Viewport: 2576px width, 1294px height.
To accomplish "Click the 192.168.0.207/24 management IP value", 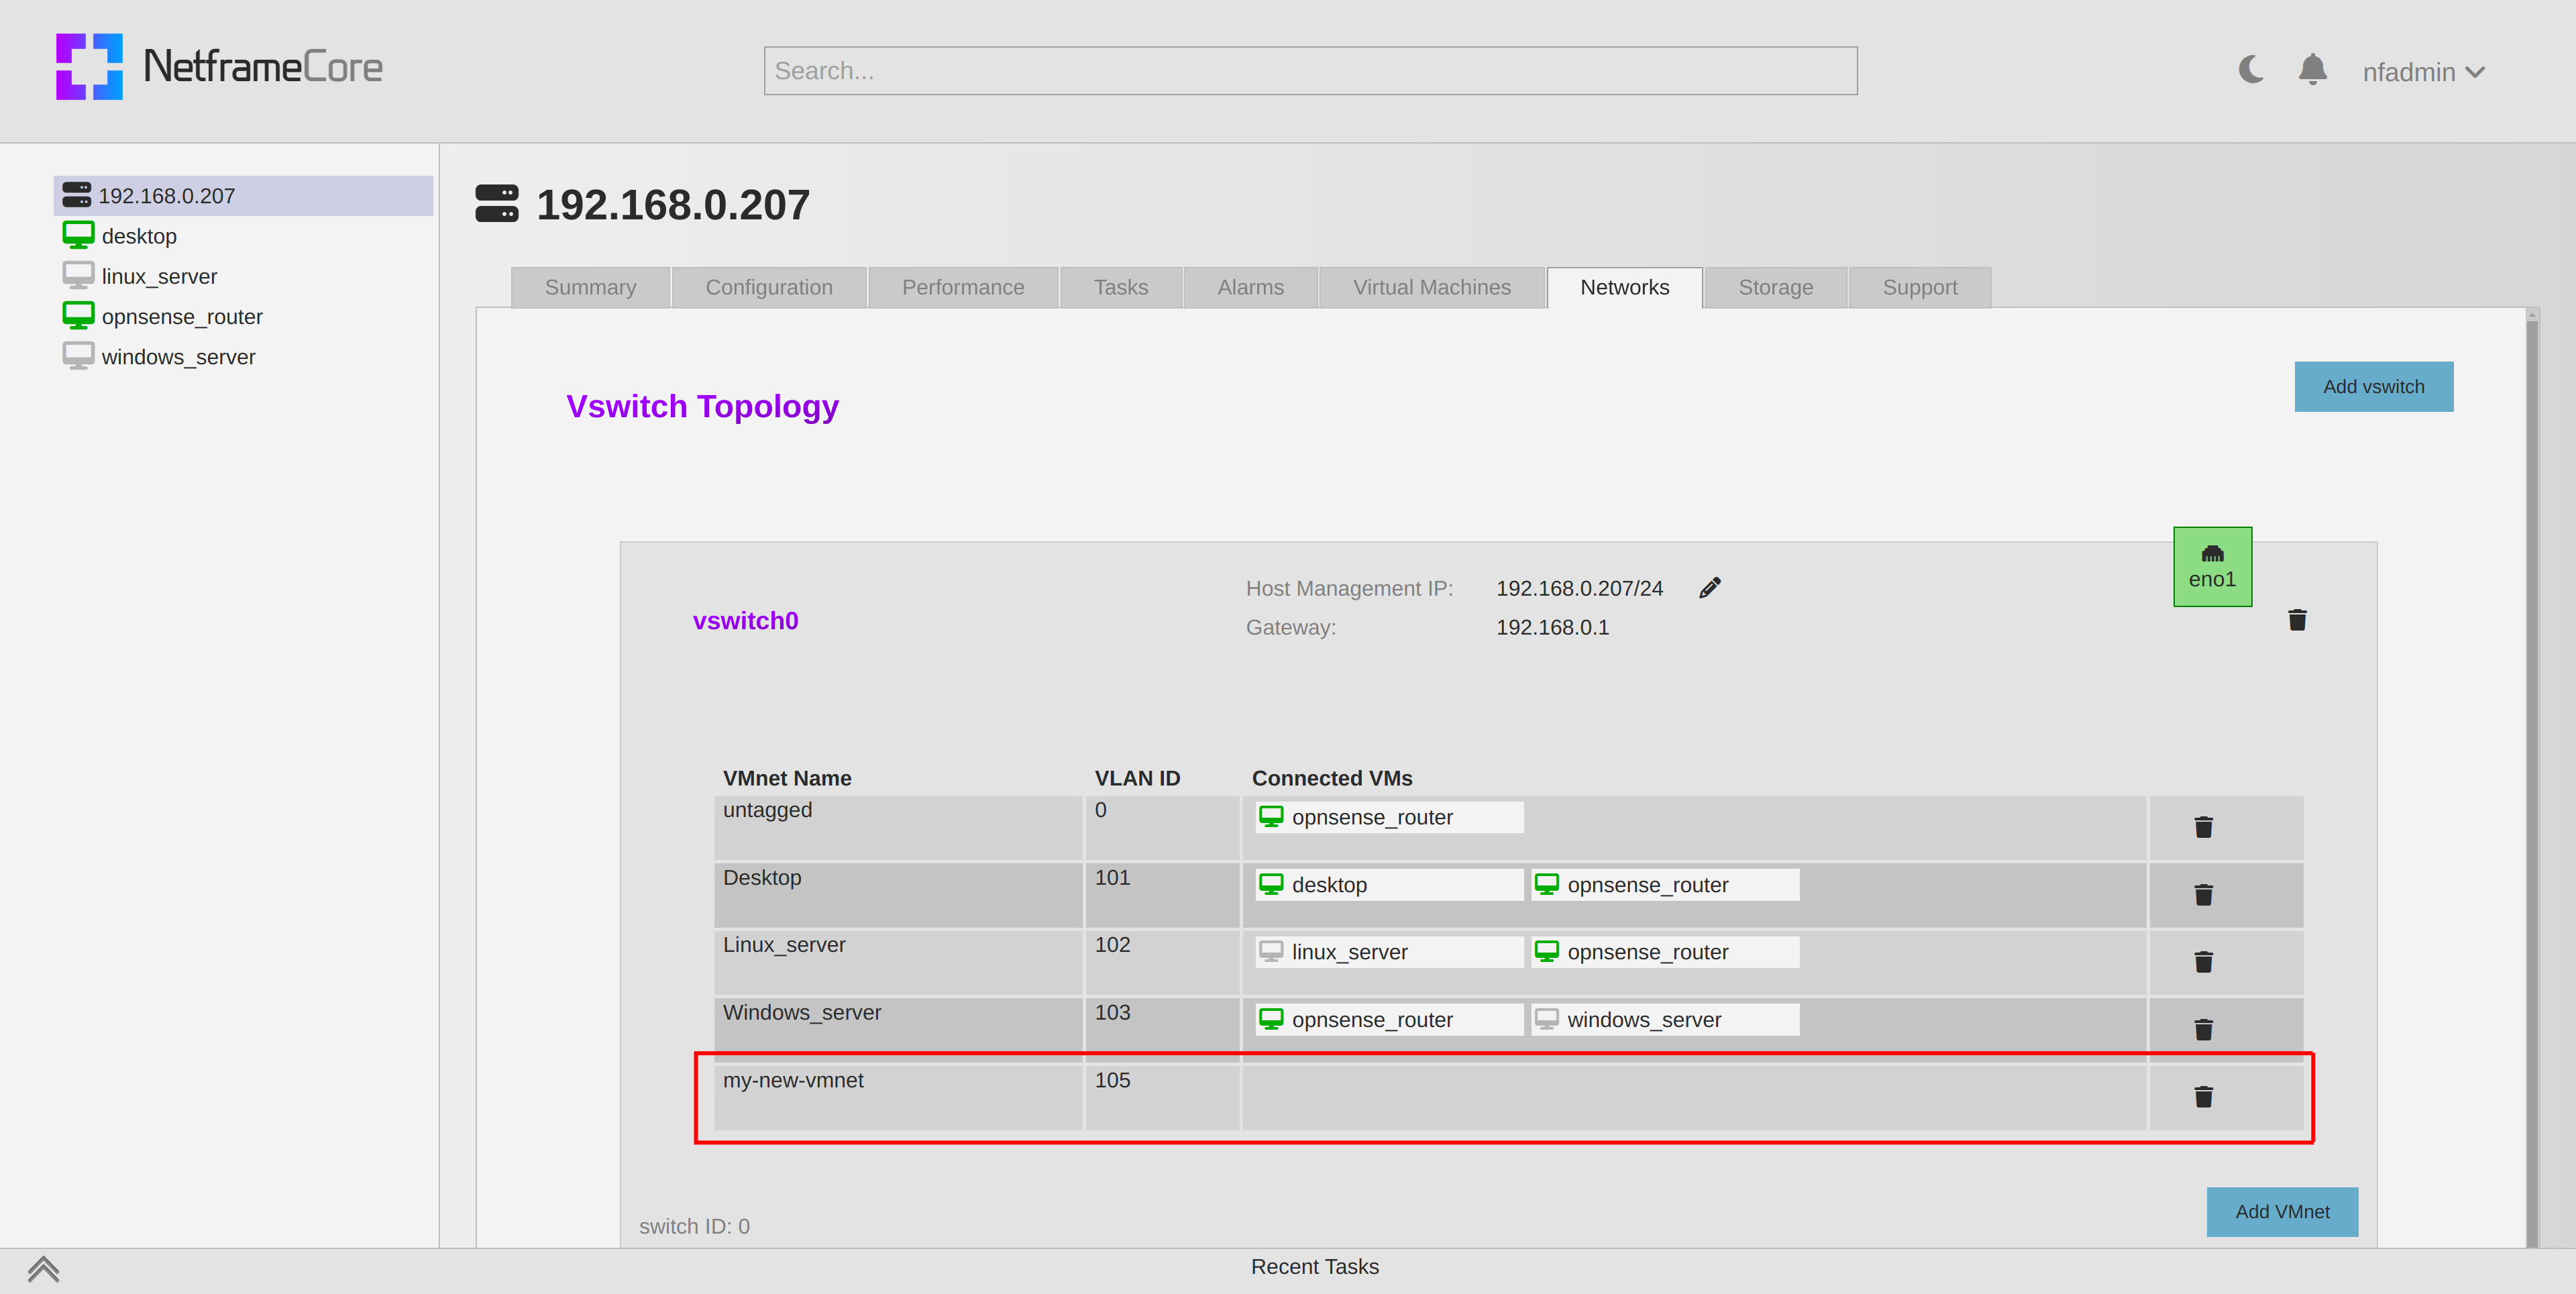I will coord(1579,588).
